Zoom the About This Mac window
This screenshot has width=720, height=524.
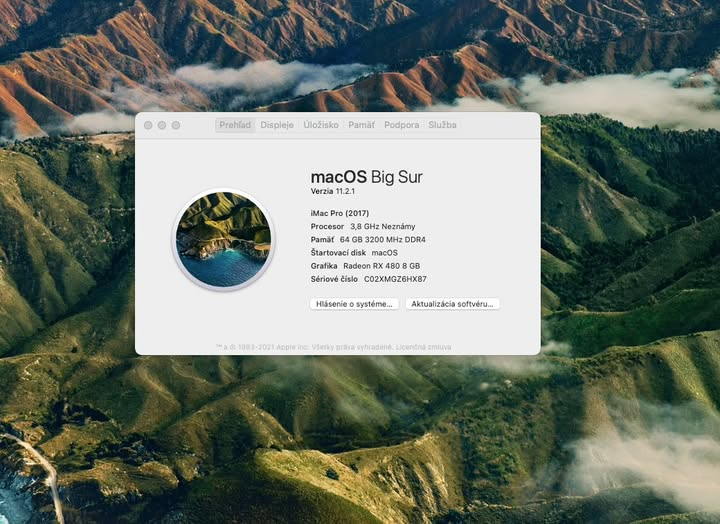tap(176, 125)
